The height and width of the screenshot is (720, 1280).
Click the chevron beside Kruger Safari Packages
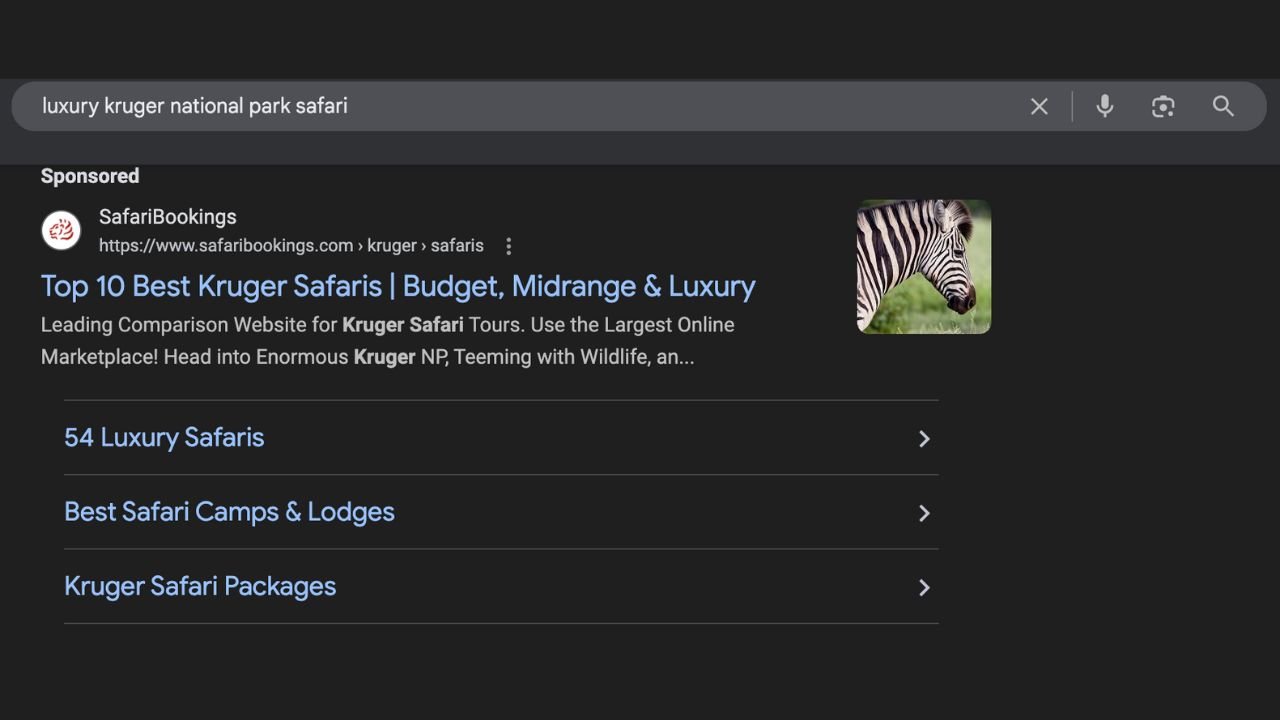click(924, 587)
